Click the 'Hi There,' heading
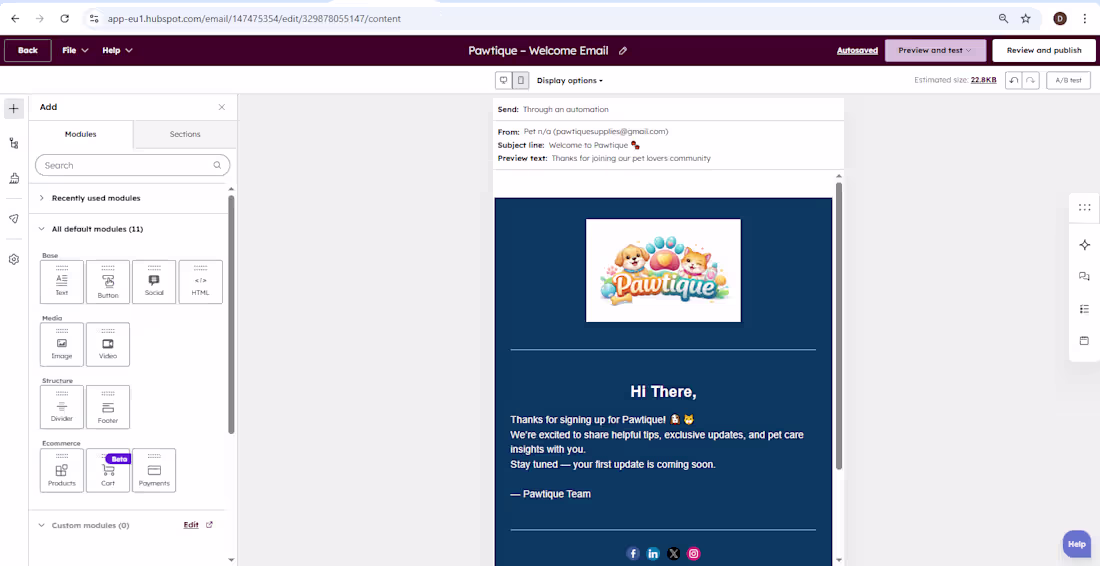1100x566 pixels. 663,392
